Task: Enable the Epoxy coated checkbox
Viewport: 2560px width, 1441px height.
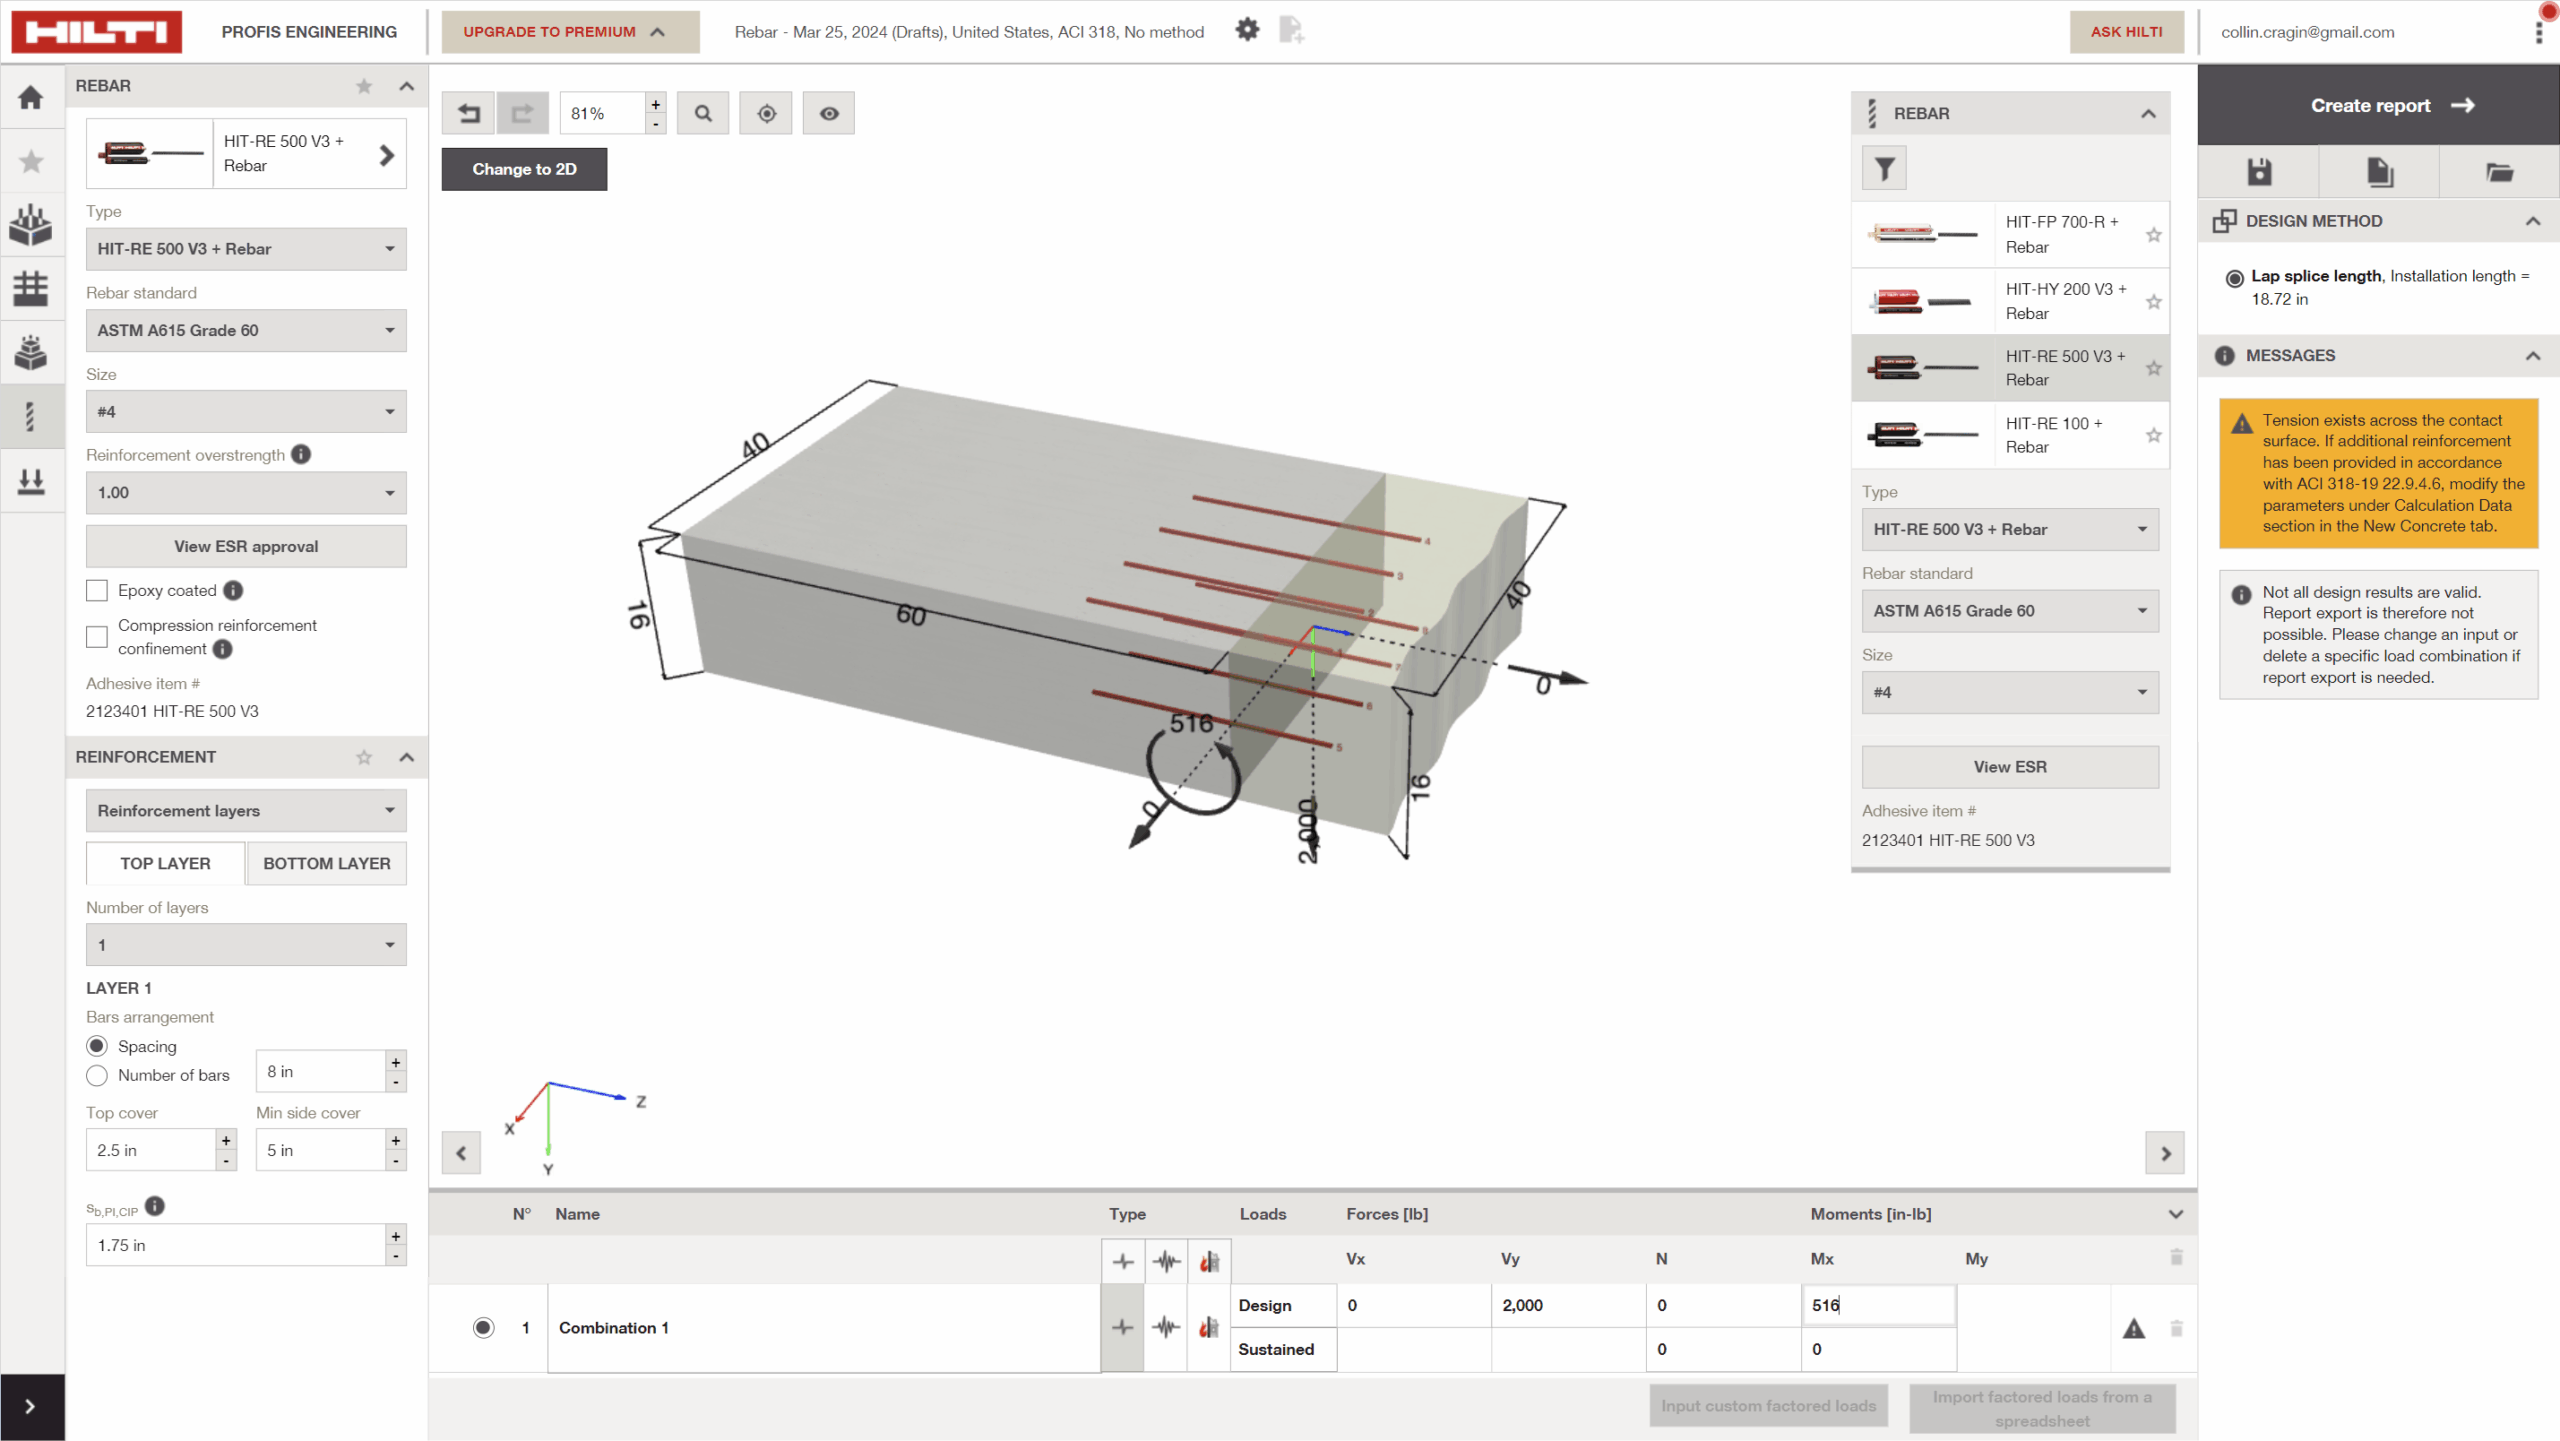Action: click(x=97, y=591)
